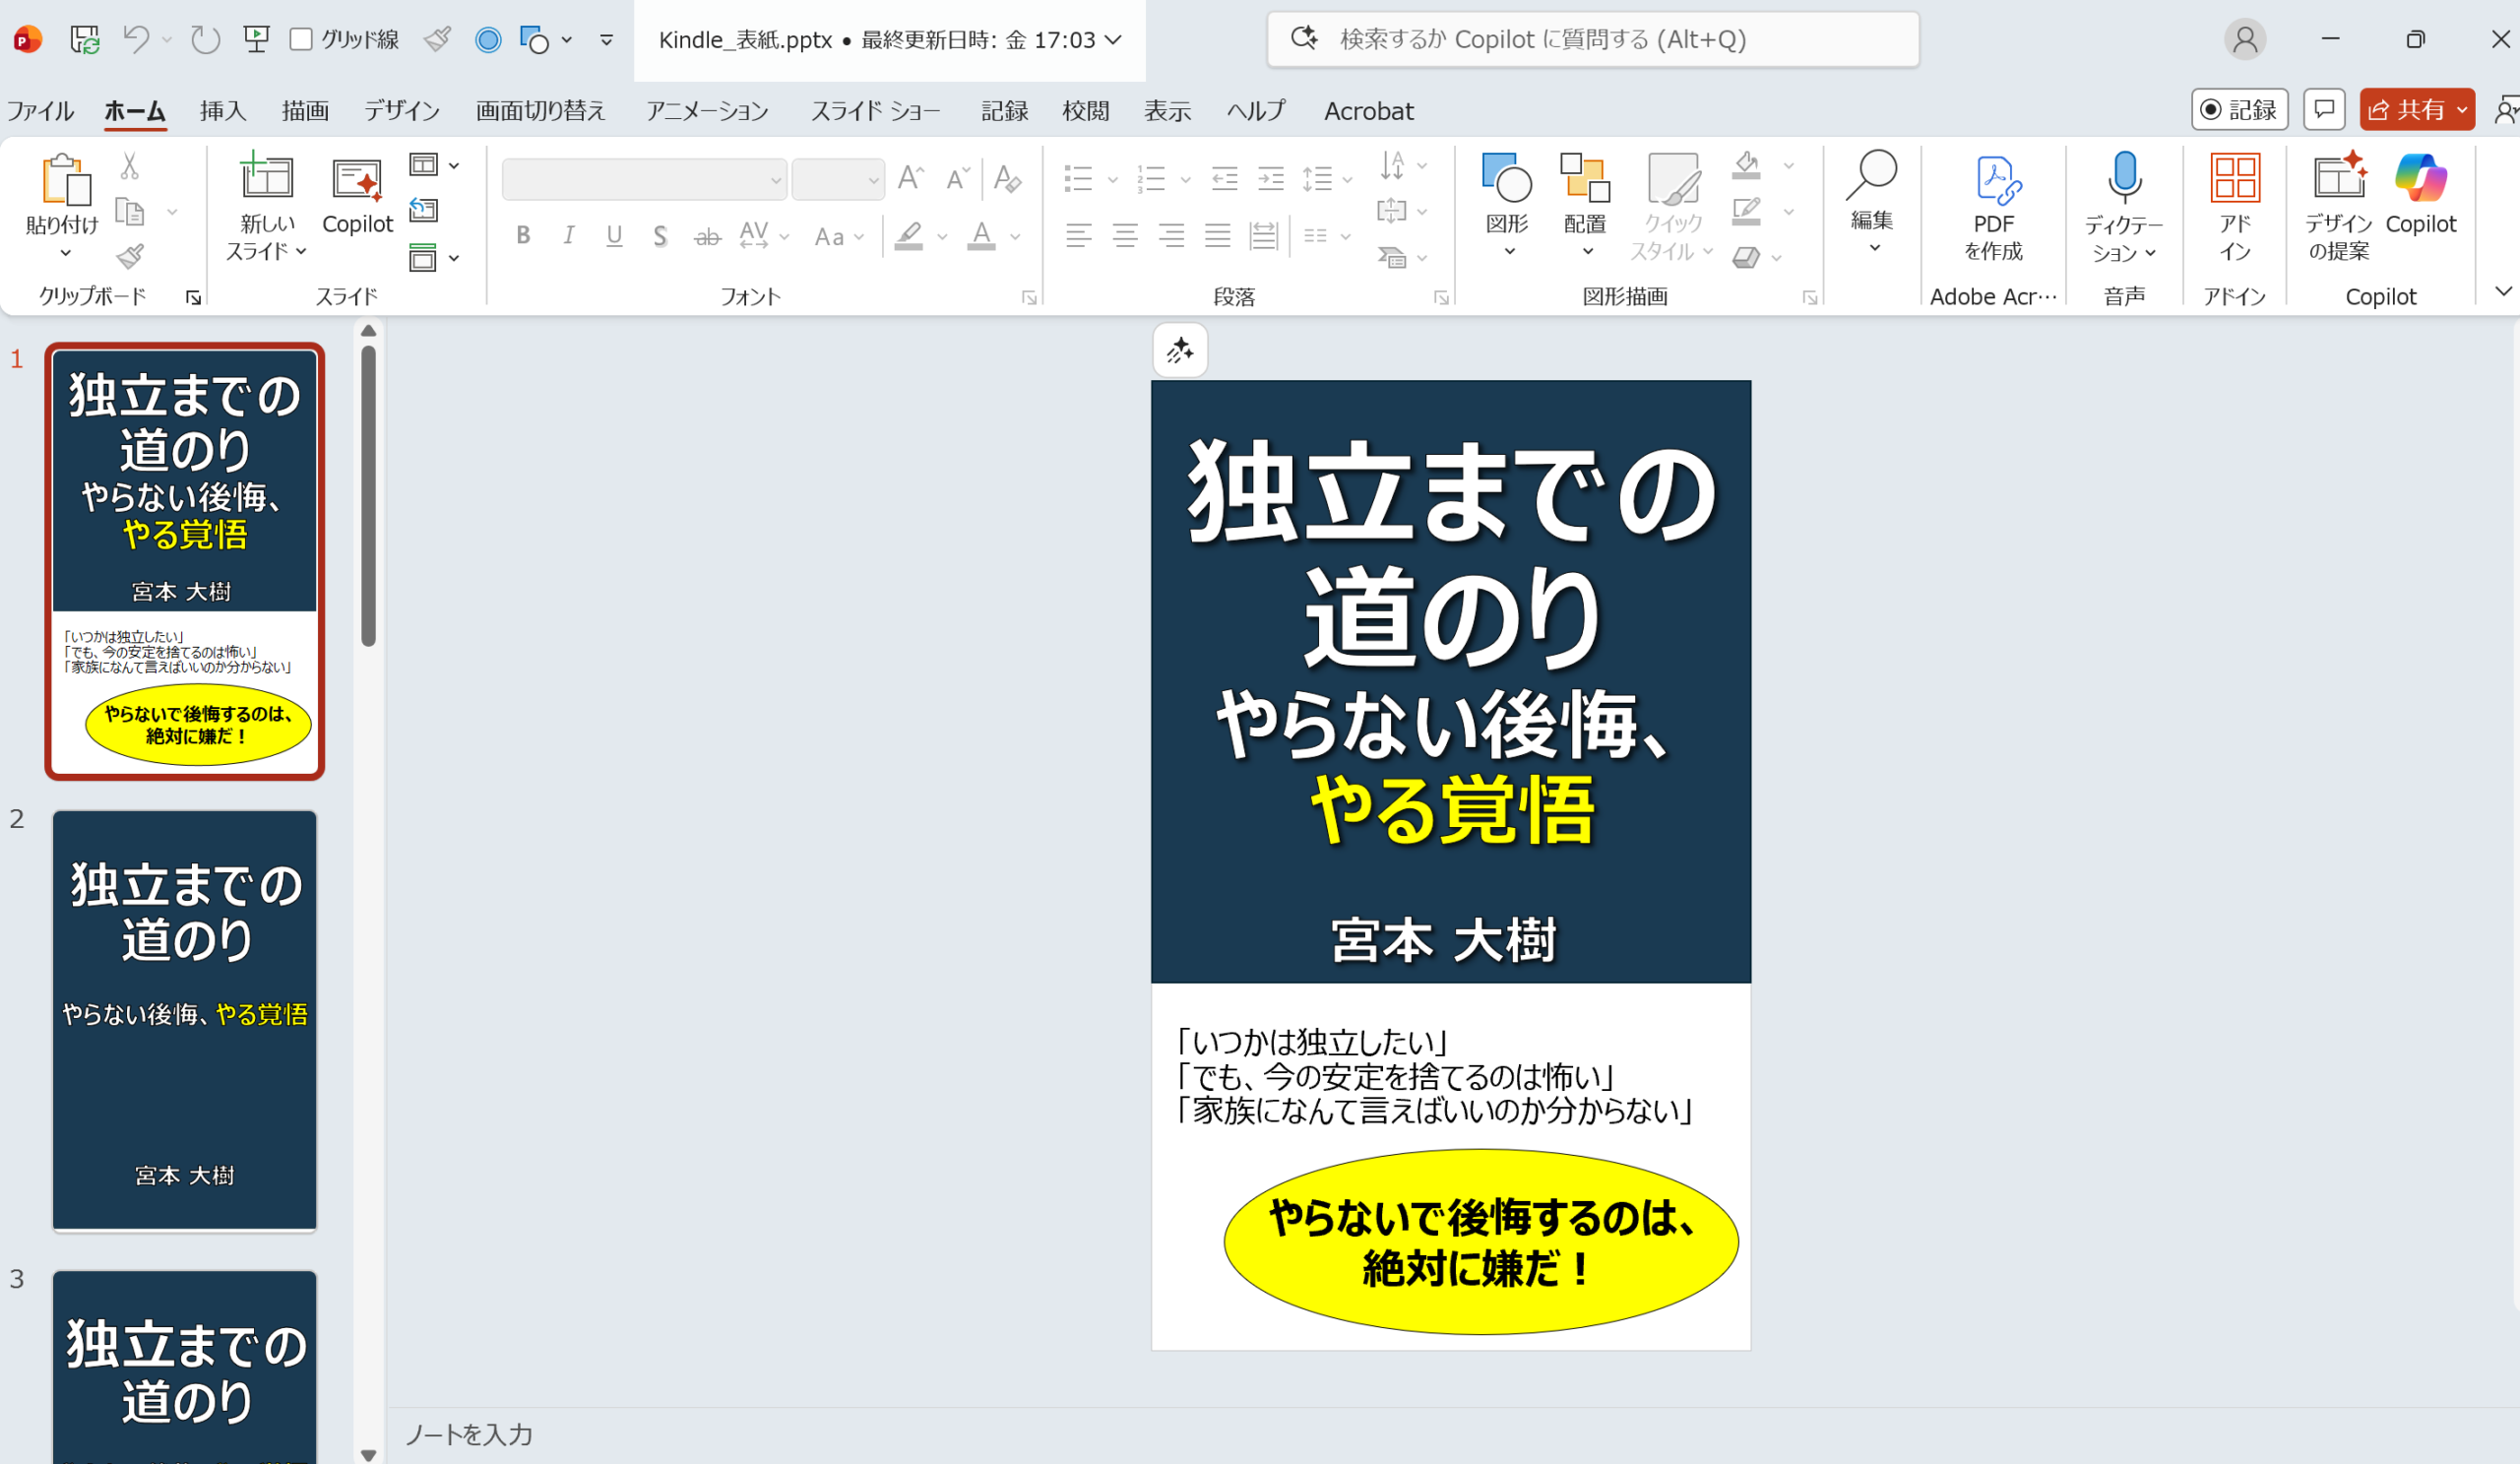The width and height of the screenshot is (2520, 1464).
Task: Click the designer sparkle icon above slide
Action: pos(1179,350)
